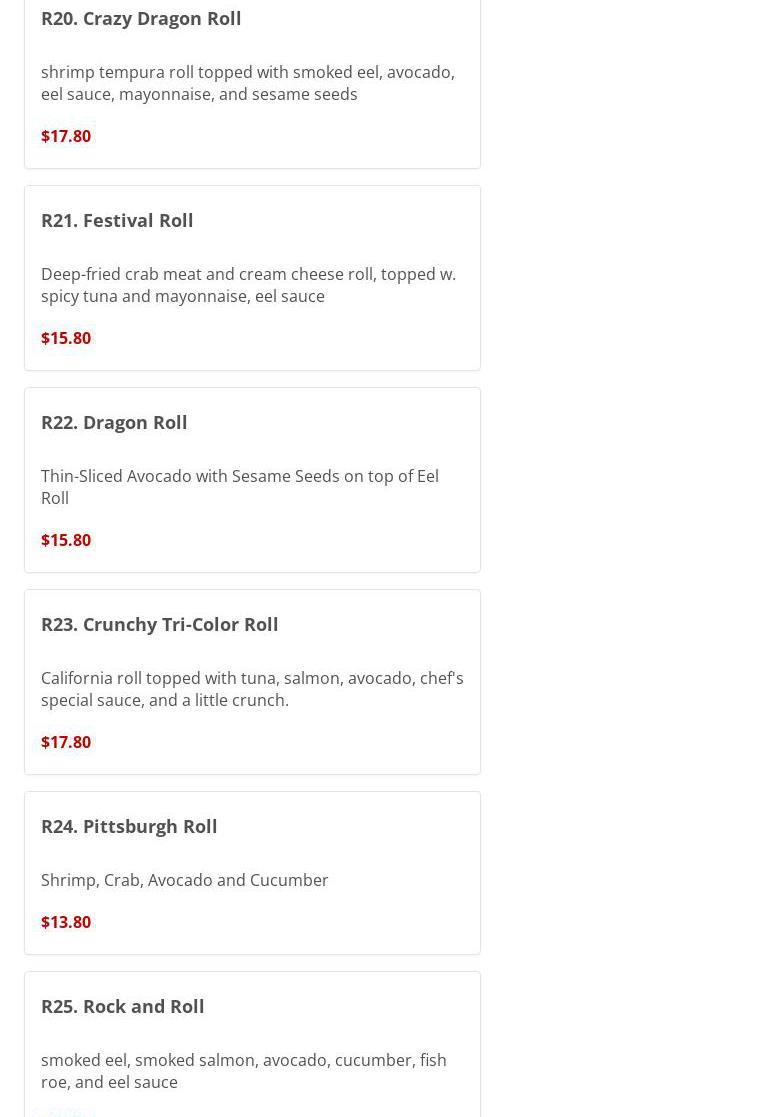Click the Crazy Dragon Roll shrimp tempura description
This screenshot has height=1117, width=770.
(248, 83)
